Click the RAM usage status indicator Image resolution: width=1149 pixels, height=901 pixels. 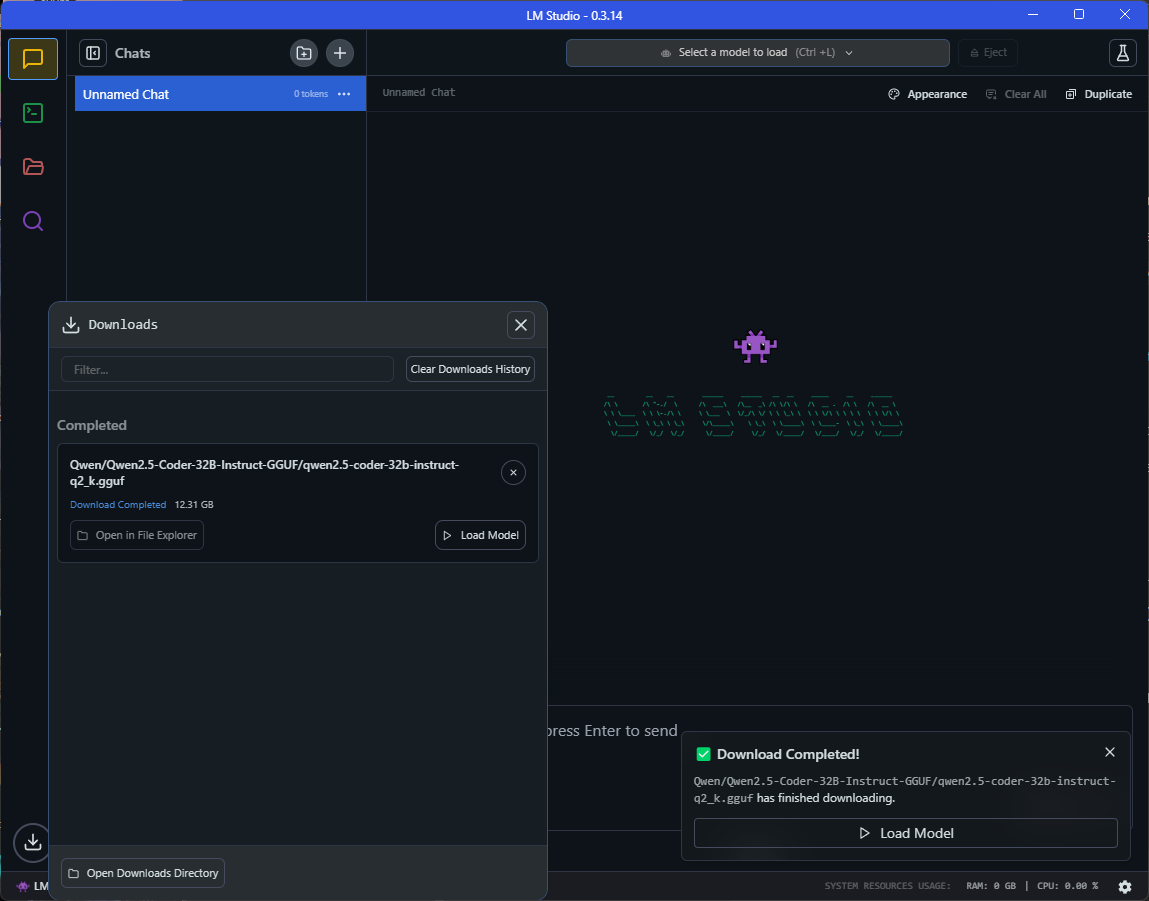991,886
